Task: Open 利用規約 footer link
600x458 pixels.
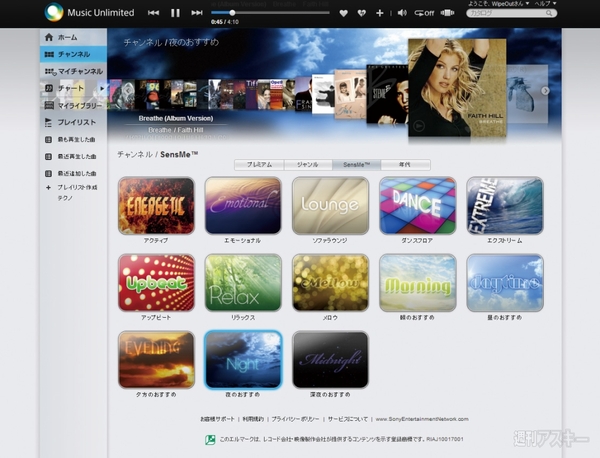Action: coord(253,419)
